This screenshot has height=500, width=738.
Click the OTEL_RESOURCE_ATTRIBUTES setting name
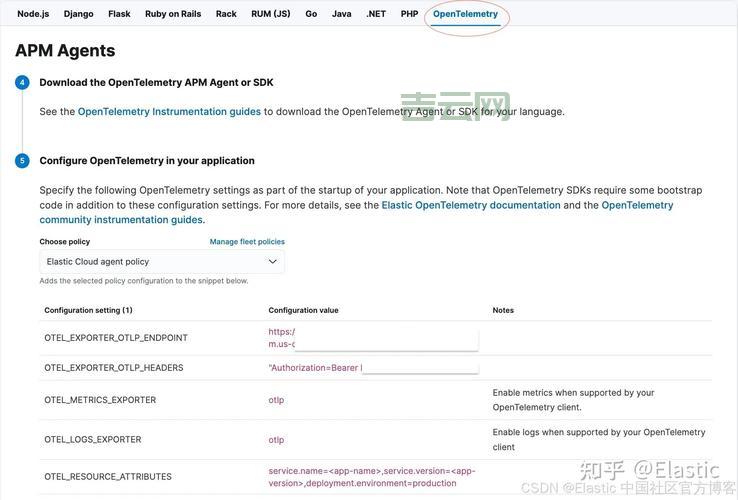pos(108,476)
